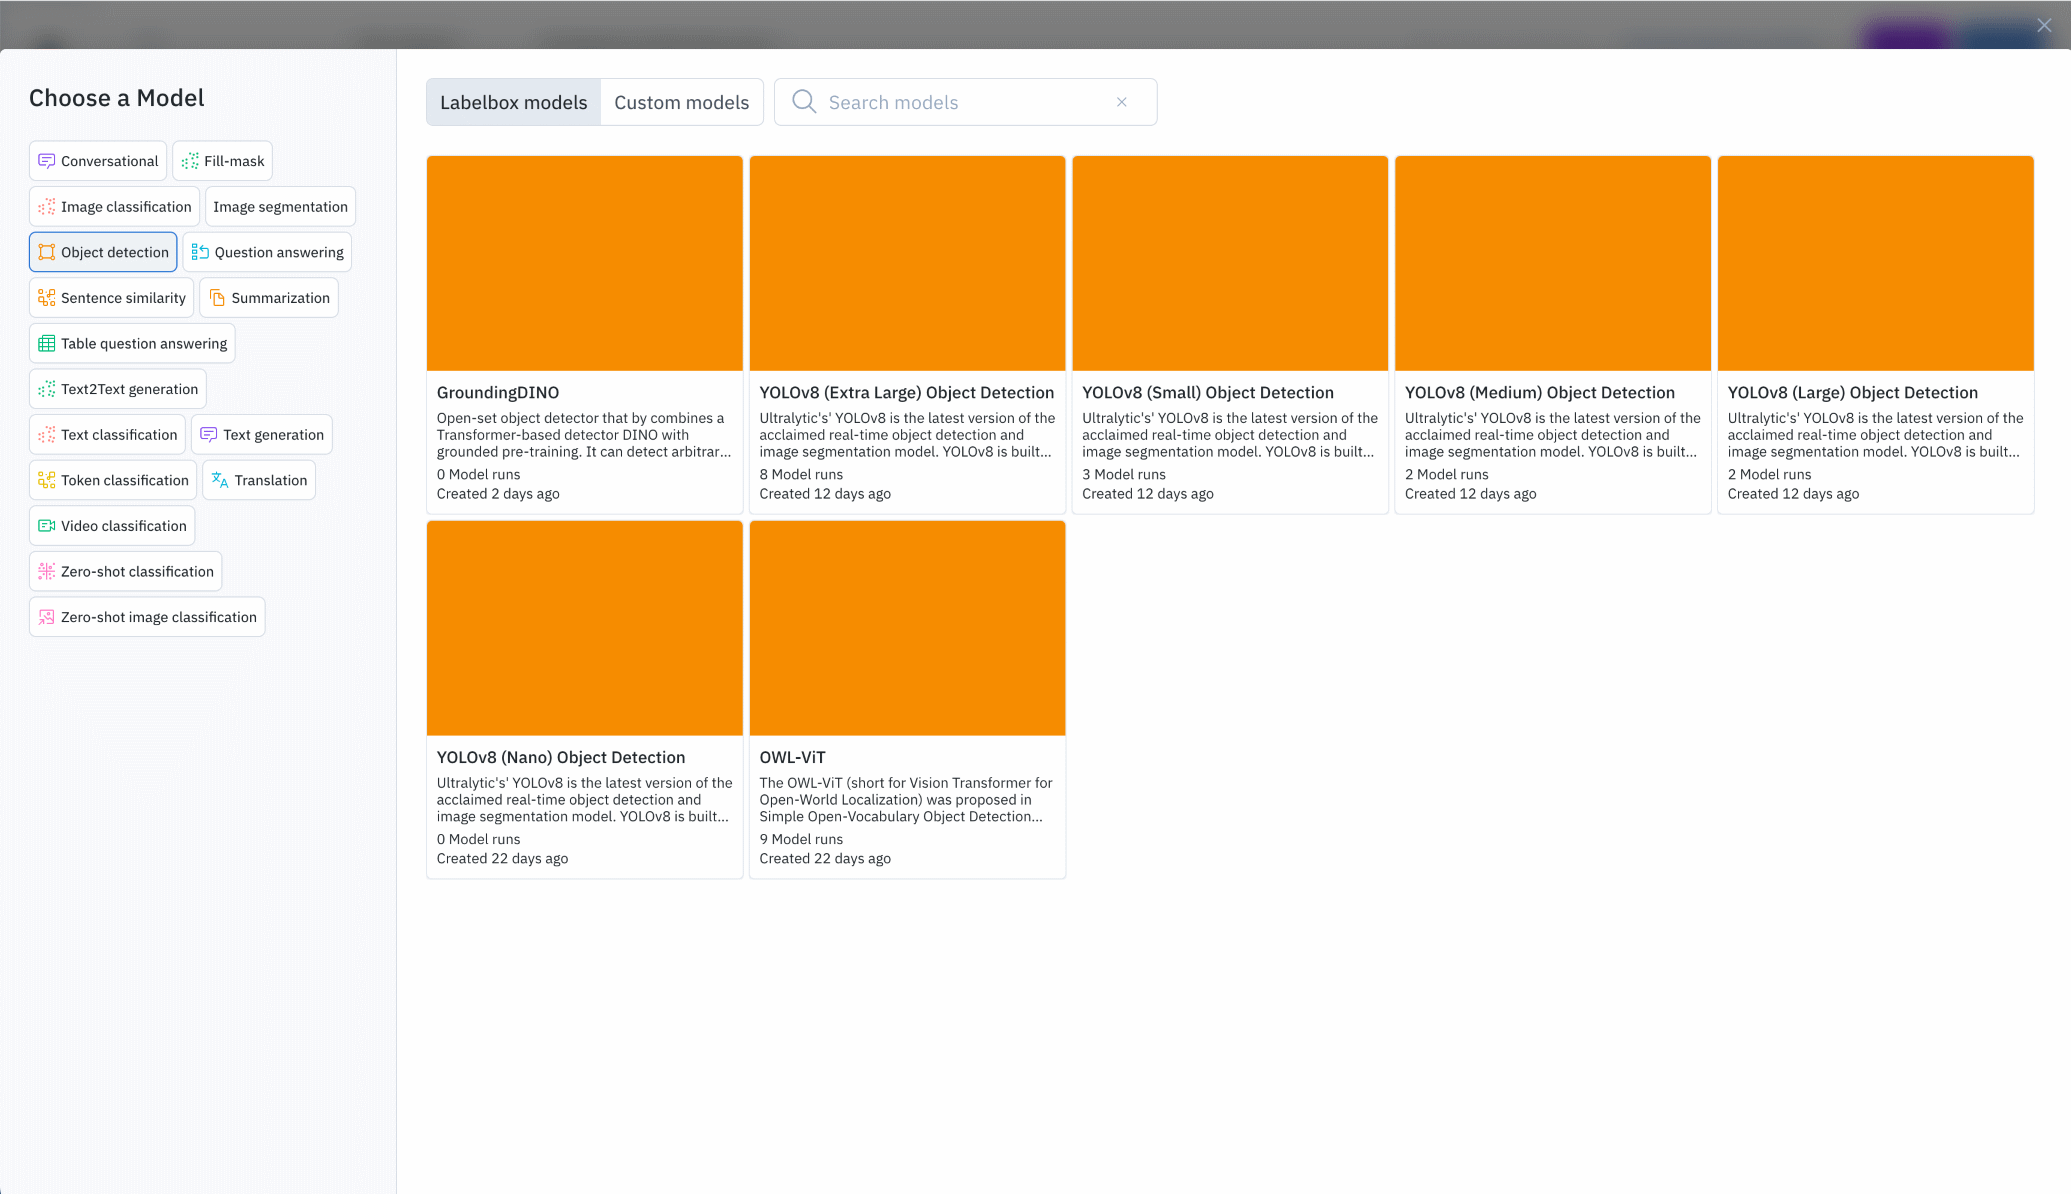Click the Conversational category icon
This screenshot has width=2071, height=1194.
[46, 161]
